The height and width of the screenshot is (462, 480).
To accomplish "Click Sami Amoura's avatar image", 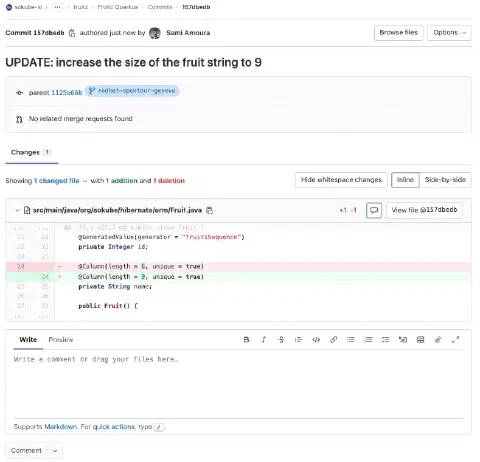I will pyautogui.click(x=155, y=33).
